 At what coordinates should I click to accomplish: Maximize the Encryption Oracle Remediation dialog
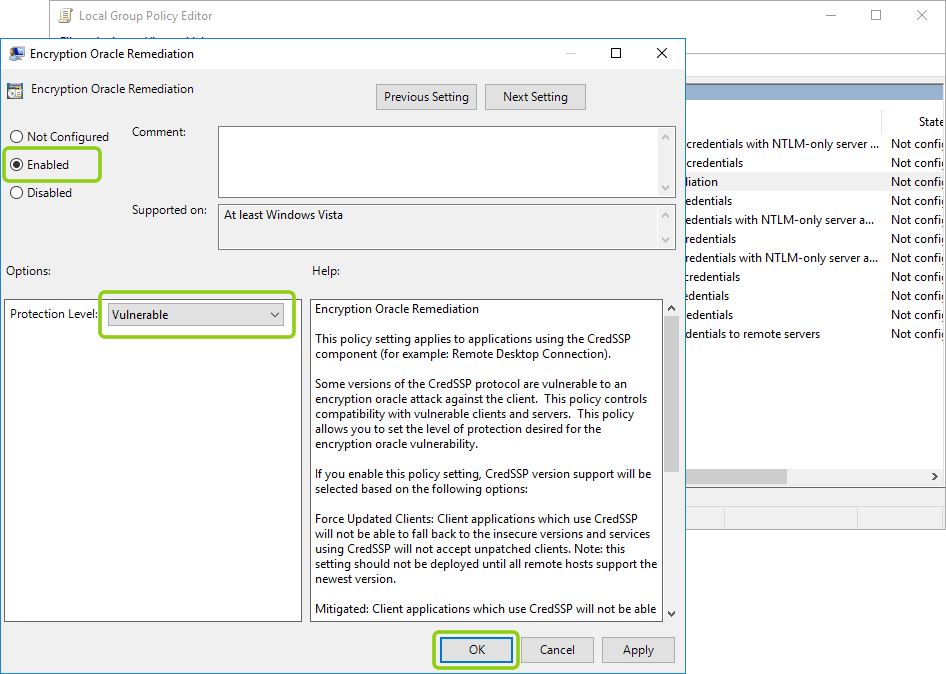click(616, 53)
